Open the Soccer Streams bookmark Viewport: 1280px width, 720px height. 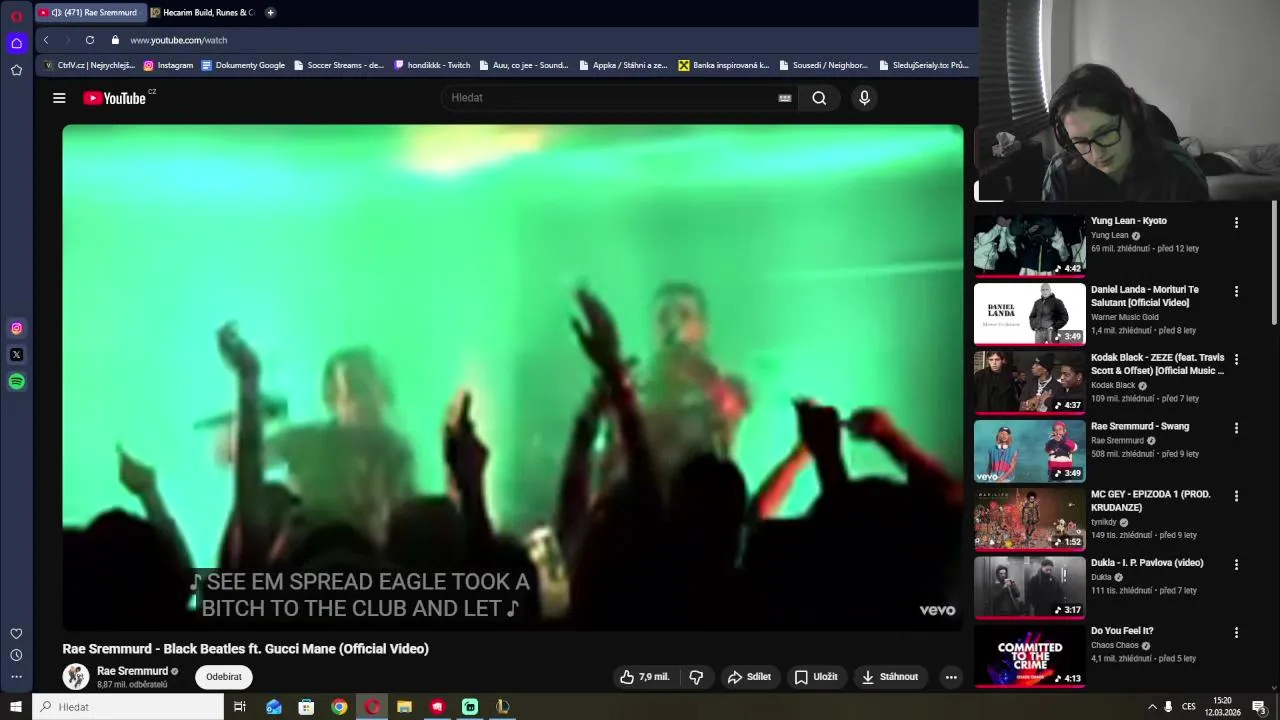(339, 65)
